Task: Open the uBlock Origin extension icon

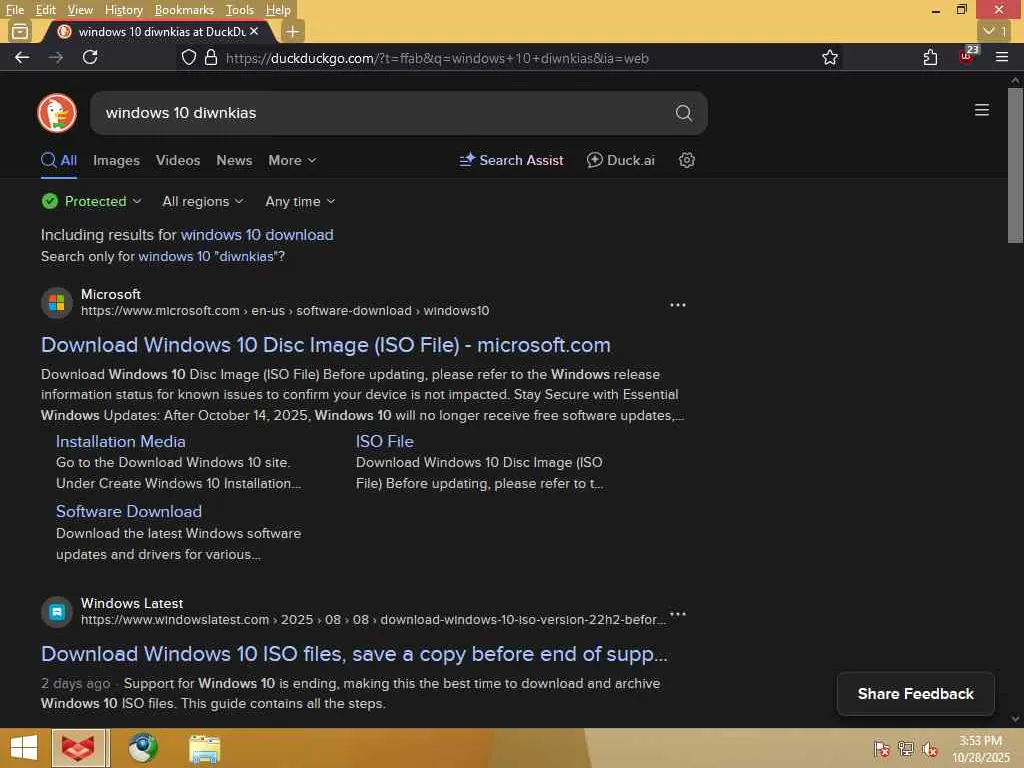Action: 967,56
